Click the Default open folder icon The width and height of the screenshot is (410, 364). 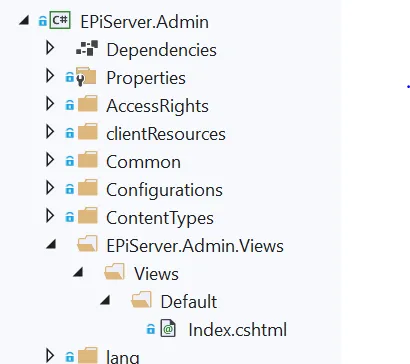pyautogui.click(x=141, y=300)
